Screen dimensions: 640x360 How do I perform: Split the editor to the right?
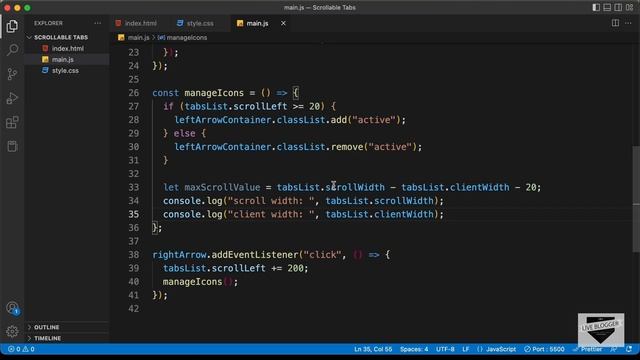(615, 23)
